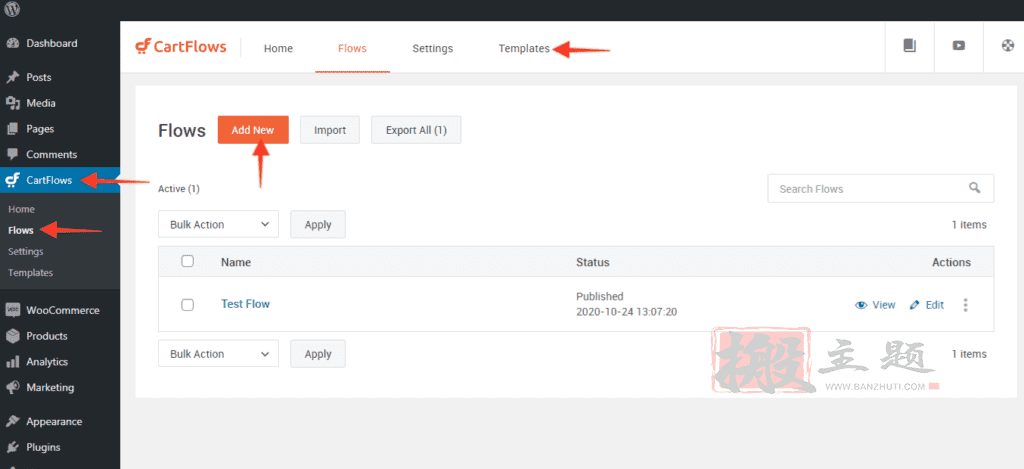Open Templates in sidebar submenu
The image size is (1024, 469).
tap(31, 272)
